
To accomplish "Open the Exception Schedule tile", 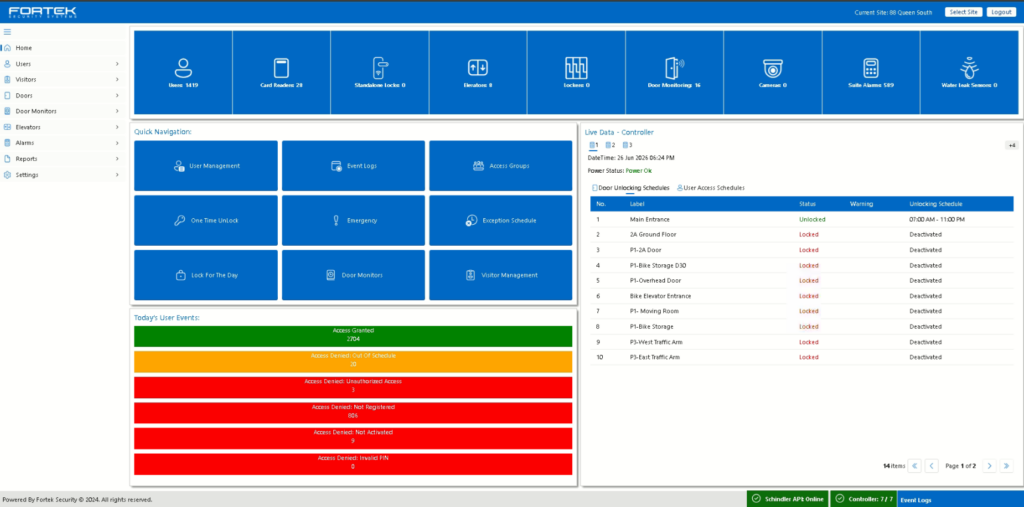I will tap(500, 220).
